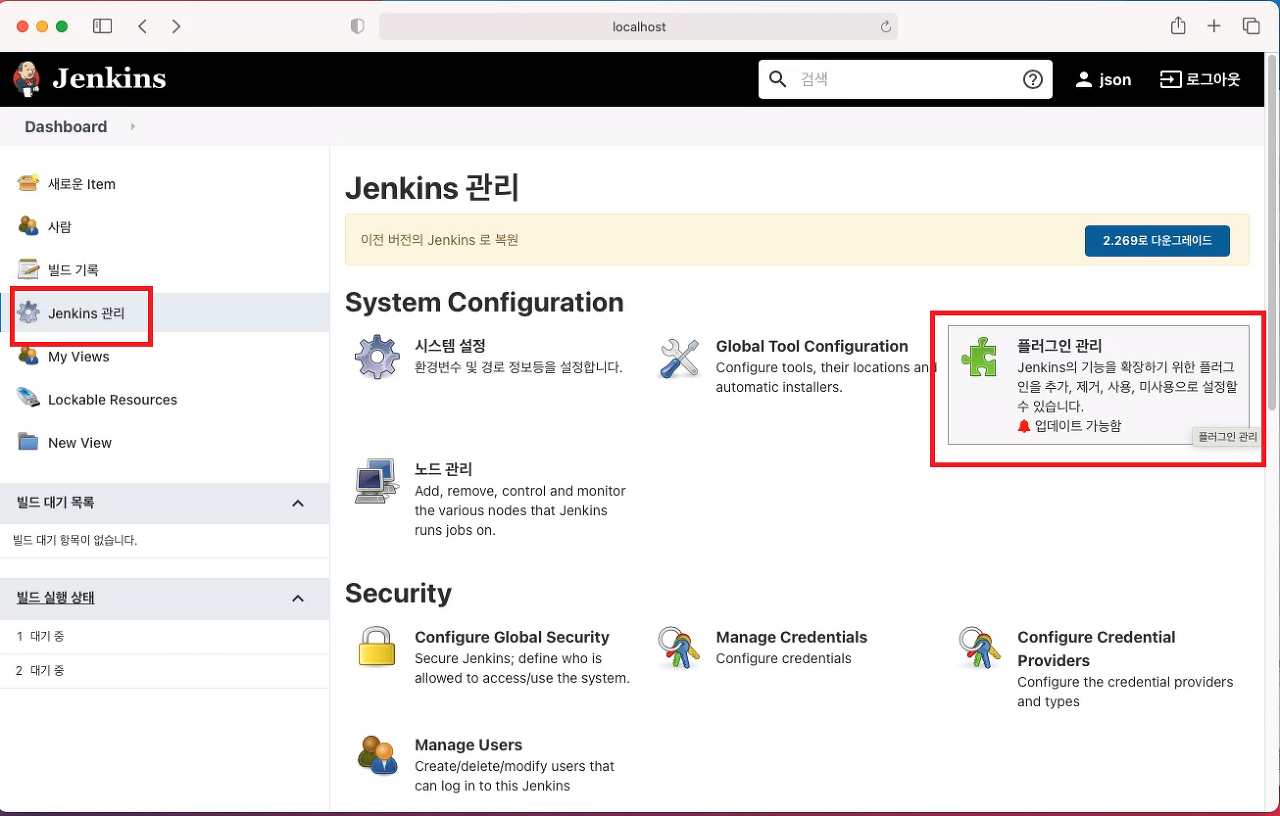Open a new tab with plus icon

(x=1214, y=26)
